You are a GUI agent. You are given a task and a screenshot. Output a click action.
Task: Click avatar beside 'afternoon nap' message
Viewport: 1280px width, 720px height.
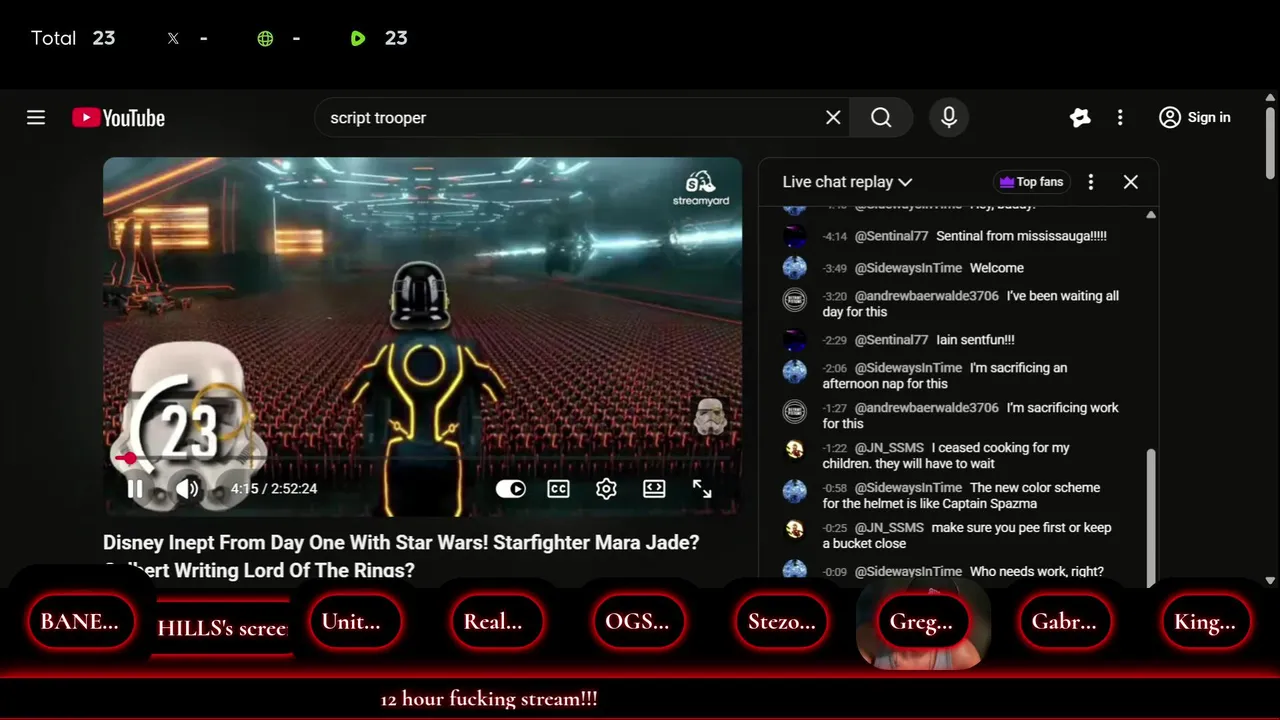795,371
